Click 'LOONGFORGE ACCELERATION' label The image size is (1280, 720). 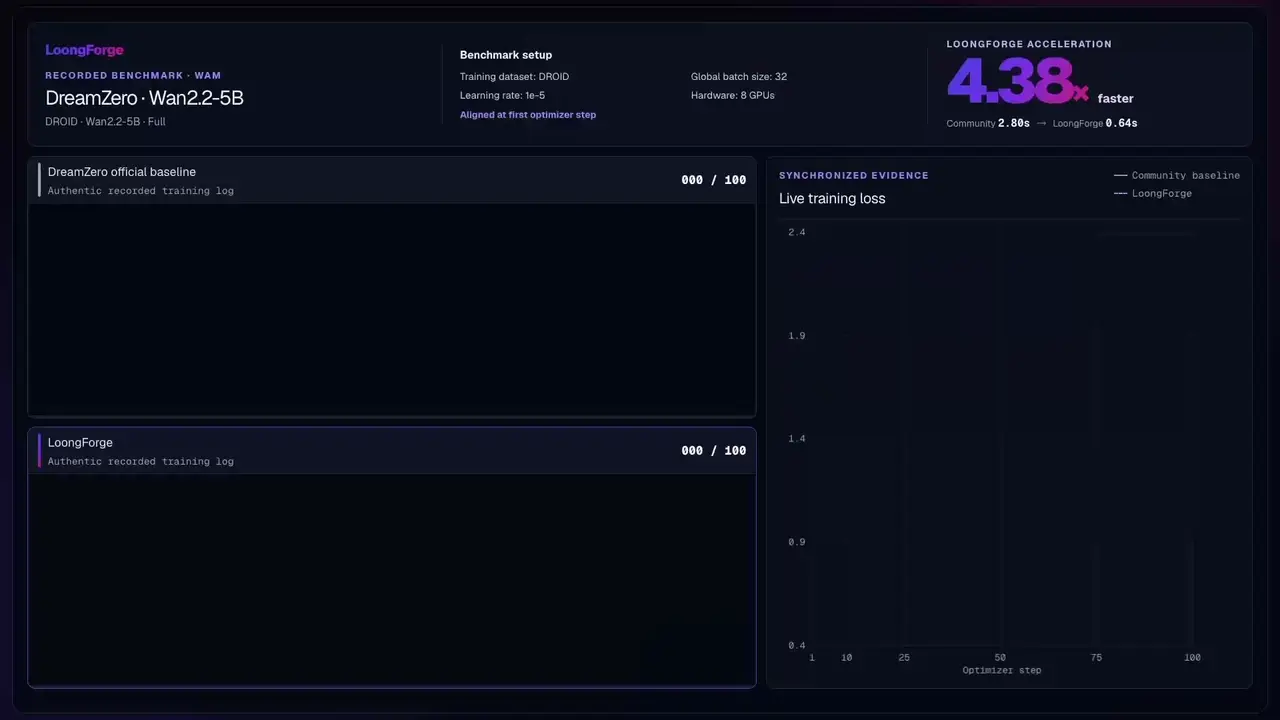point(1029,44)
